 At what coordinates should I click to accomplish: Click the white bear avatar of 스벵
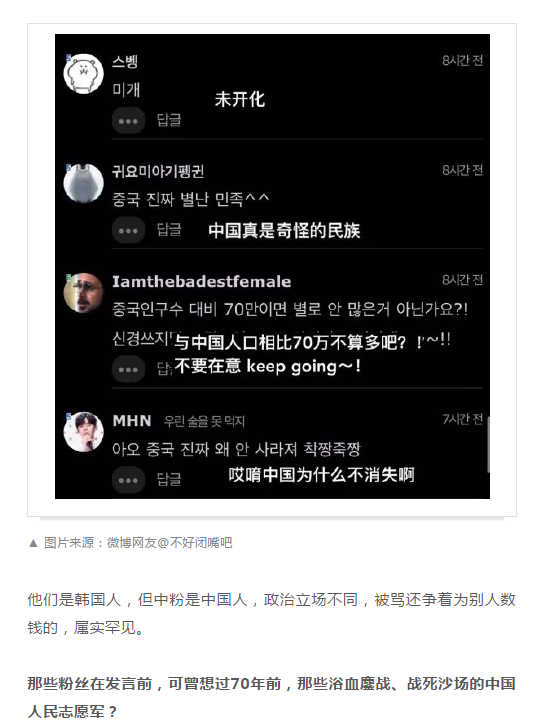tap(83, 74)
